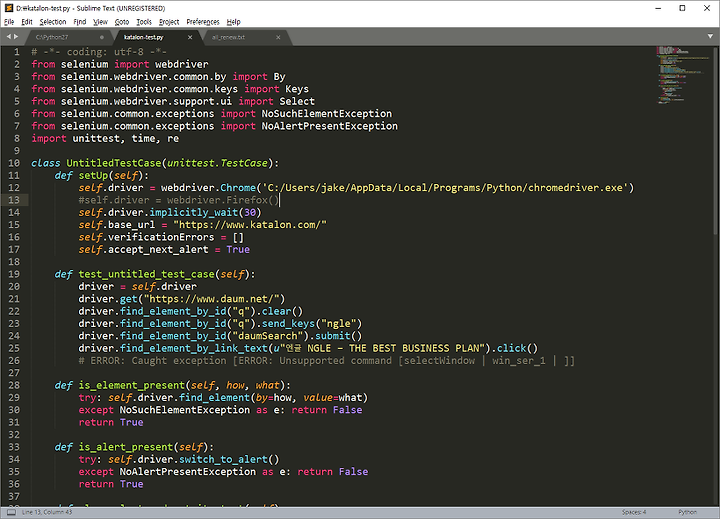The width and height of the screenshot is (720, 519).
Task: Open the Find menu
Action: pos(80,22)
